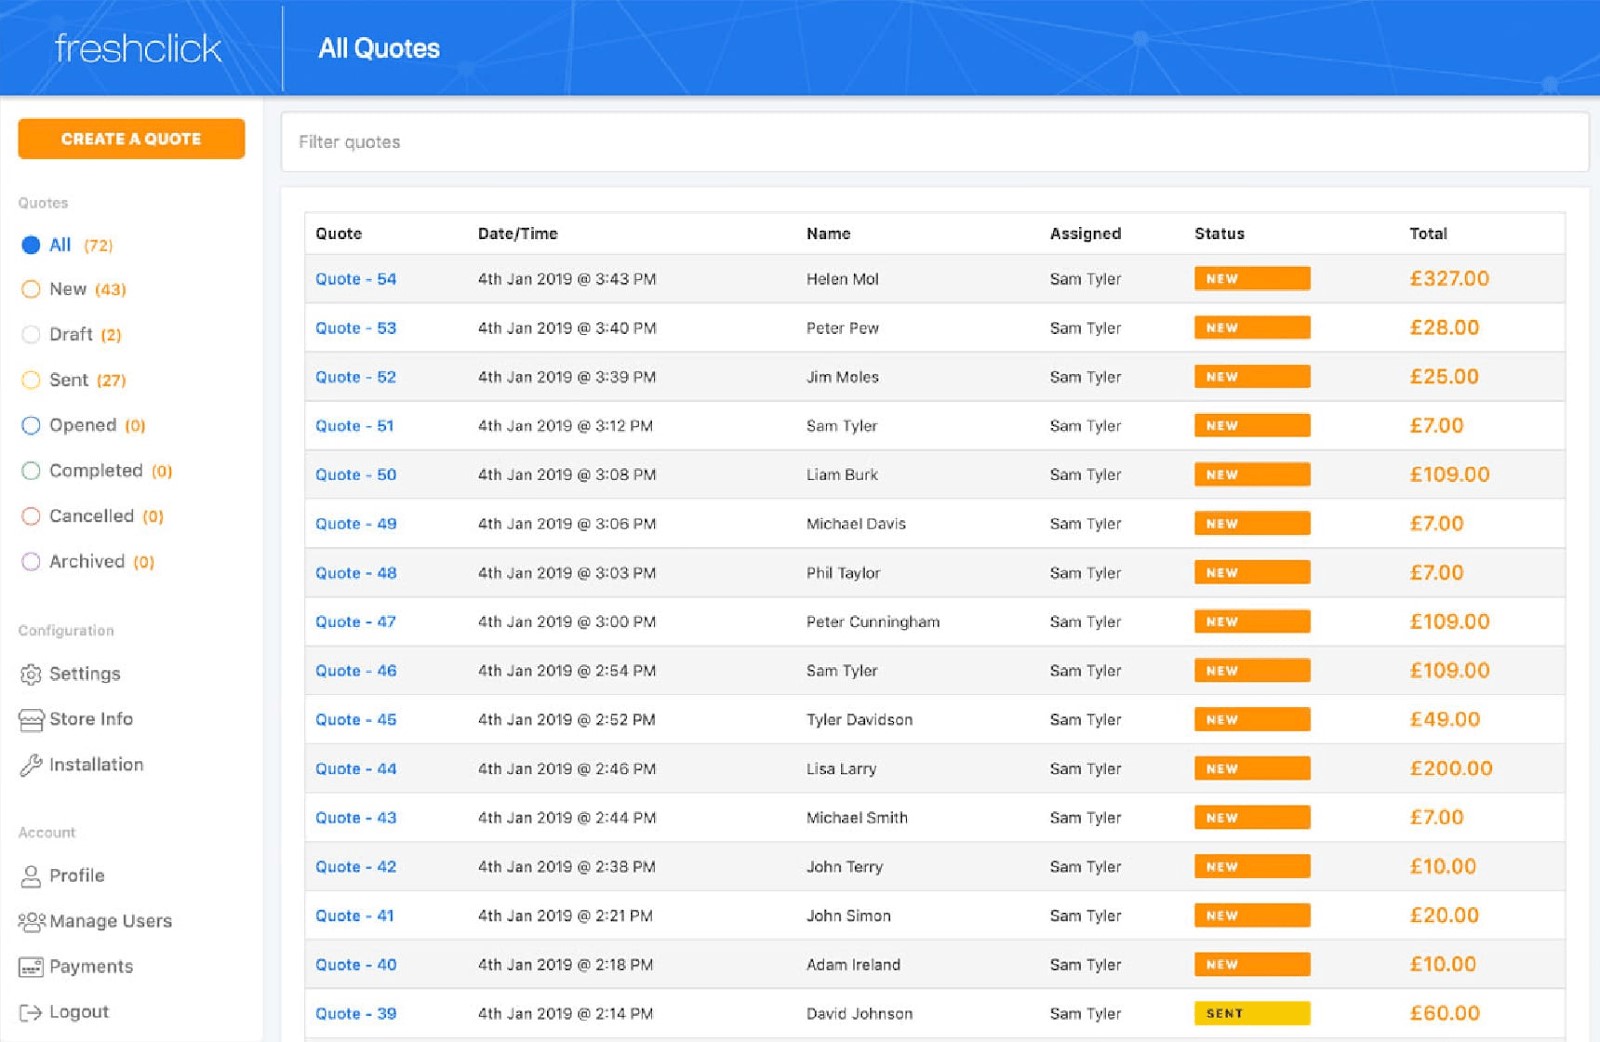Viewport: 1600px width, 1042px height.
Task: Click the Installation wrench icon
Action: [31, 766]
